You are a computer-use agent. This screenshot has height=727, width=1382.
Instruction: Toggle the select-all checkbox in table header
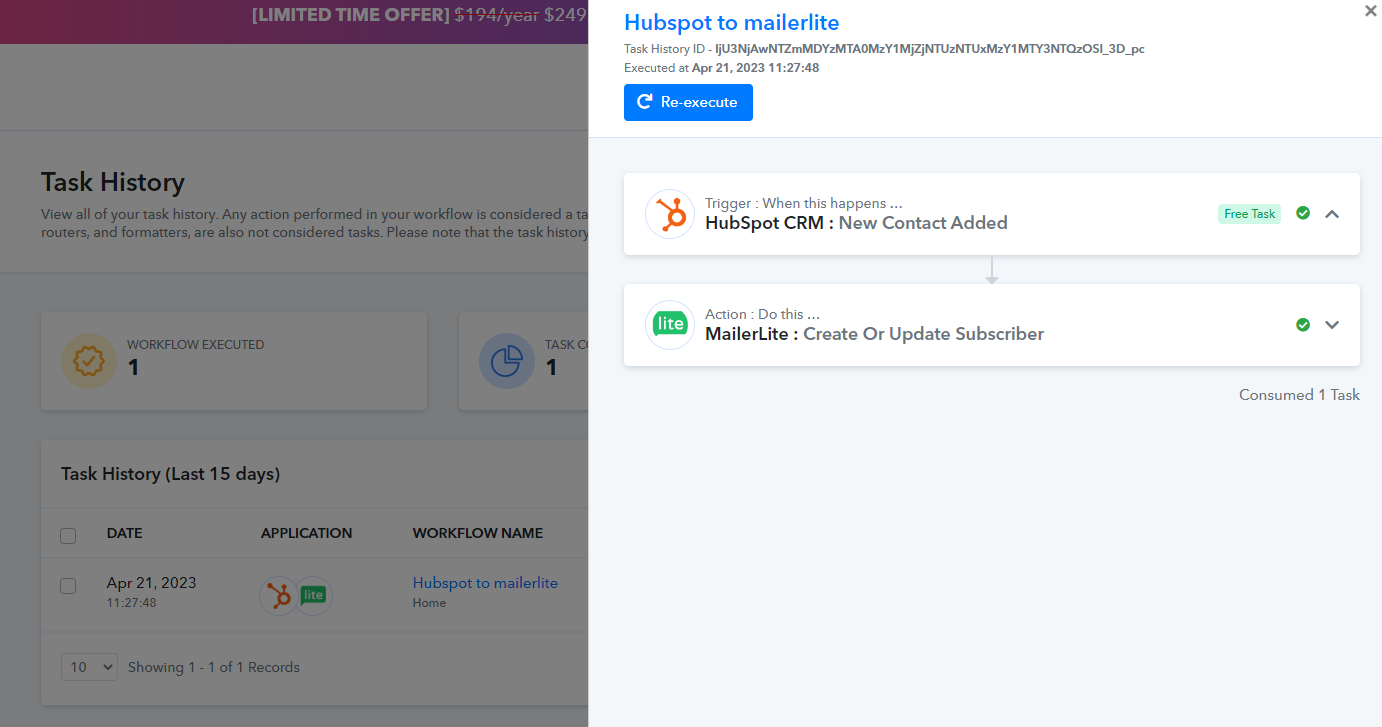tap(68, 535)
